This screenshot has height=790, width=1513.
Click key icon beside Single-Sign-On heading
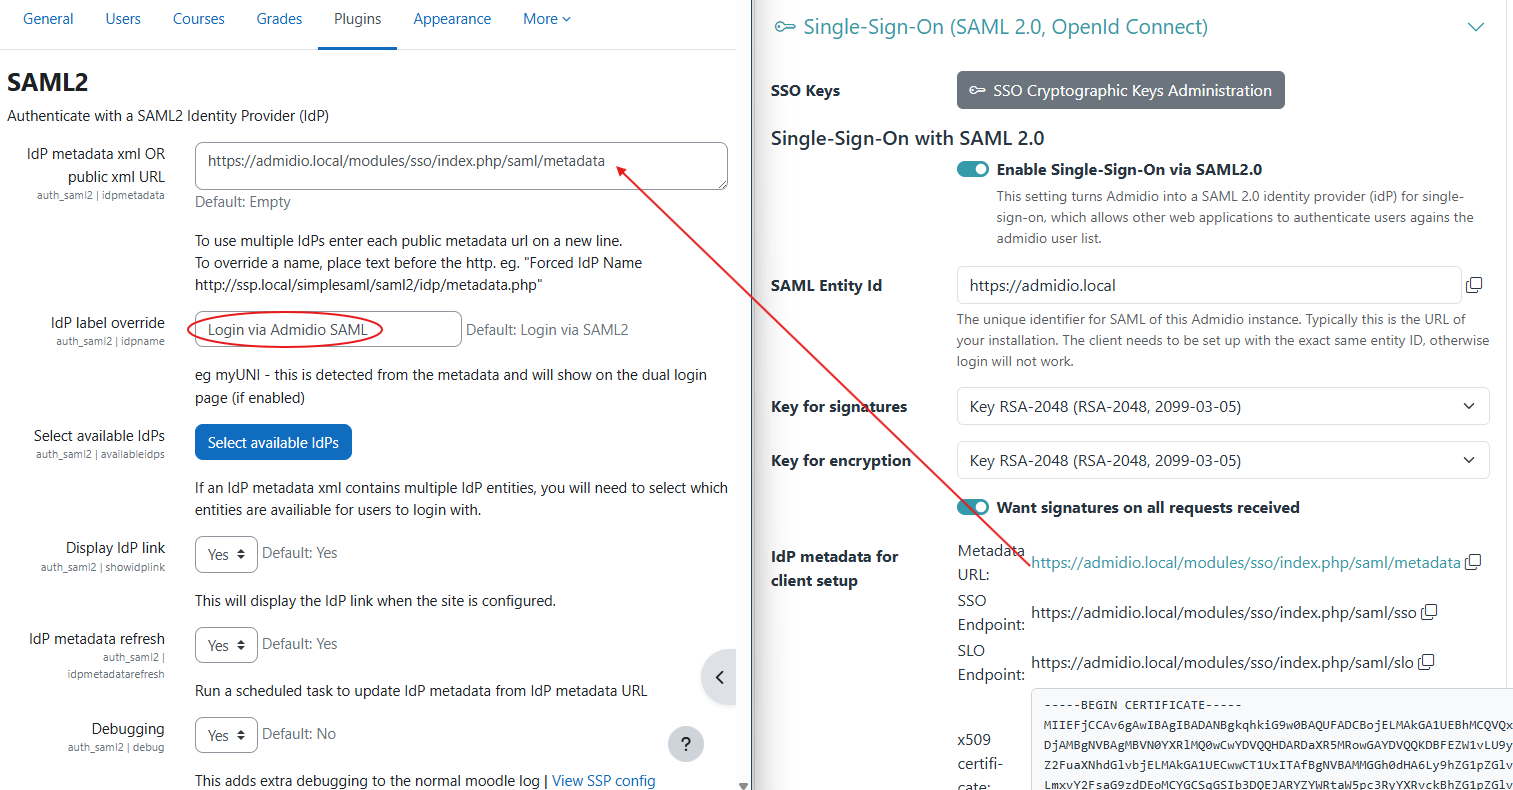(x=785, y=27)
